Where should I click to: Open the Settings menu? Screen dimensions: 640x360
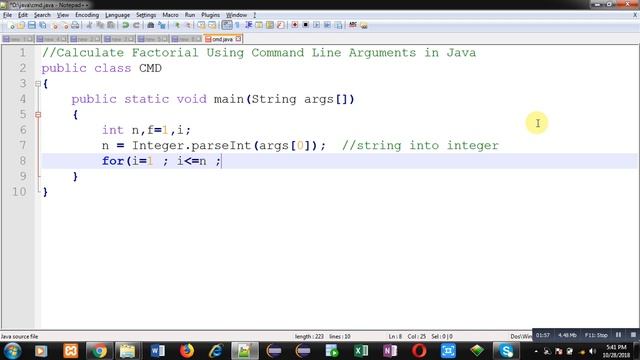pos(146,15)
